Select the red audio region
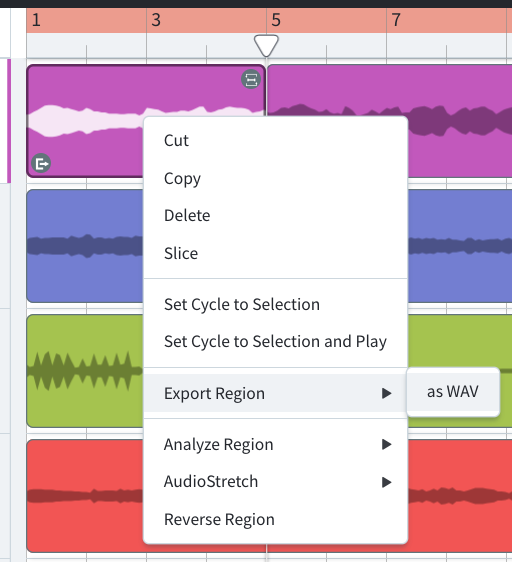512x562 pixels. coord(85,496)
